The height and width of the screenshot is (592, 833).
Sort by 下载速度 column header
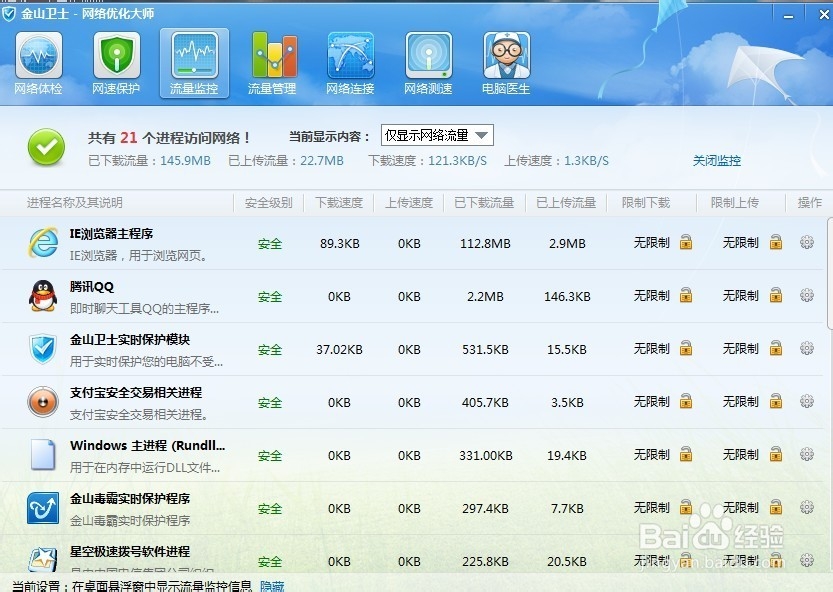tap(339, 202)
